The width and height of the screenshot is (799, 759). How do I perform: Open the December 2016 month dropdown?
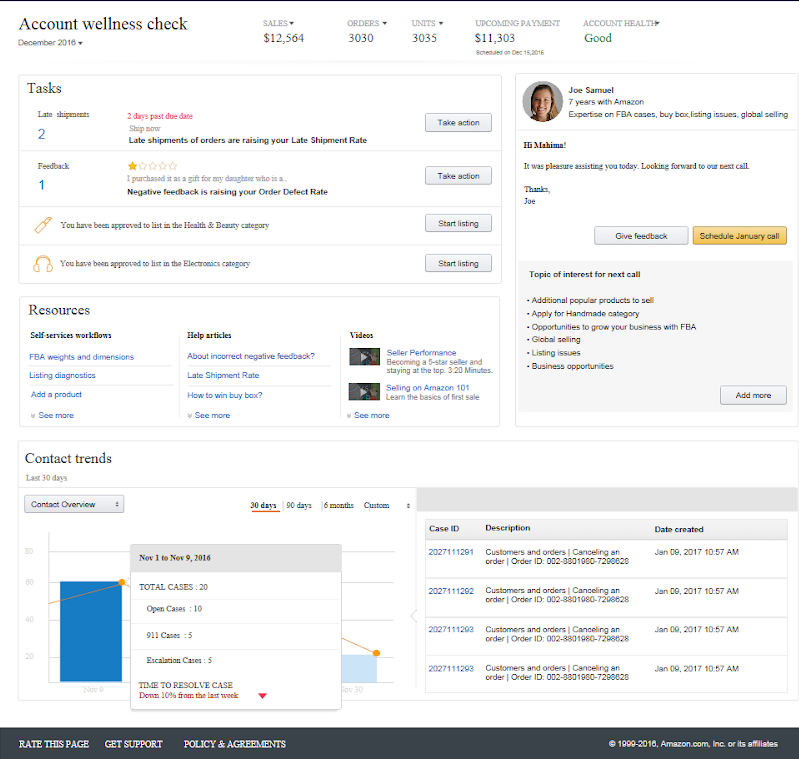point(50,43)
